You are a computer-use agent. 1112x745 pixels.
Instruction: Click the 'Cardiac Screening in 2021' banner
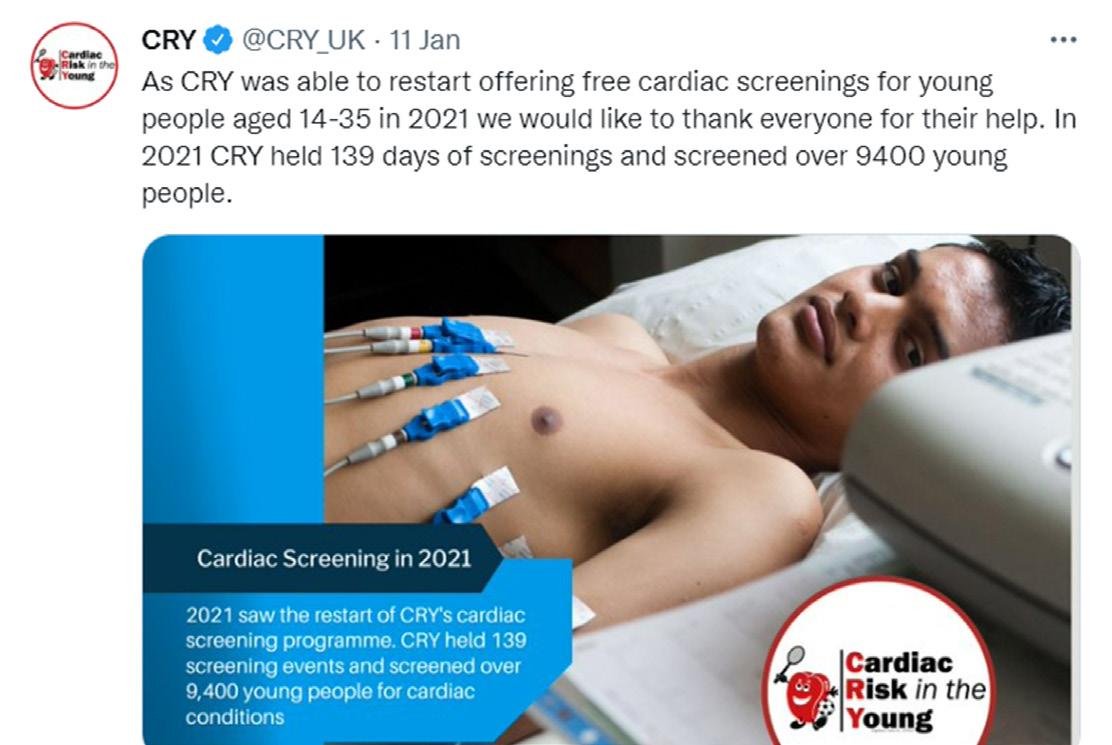(333, 559)
